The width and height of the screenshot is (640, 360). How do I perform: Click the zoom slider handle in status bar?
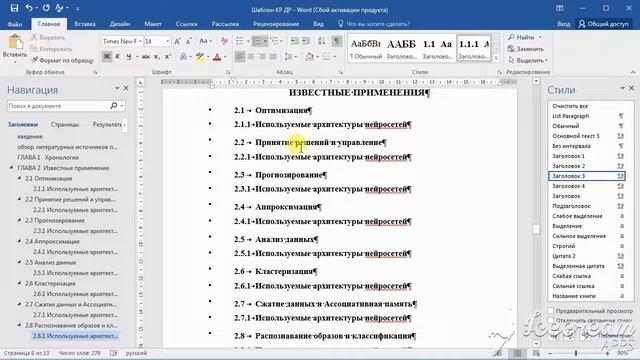pyautogui.click(x=576, y=353)
